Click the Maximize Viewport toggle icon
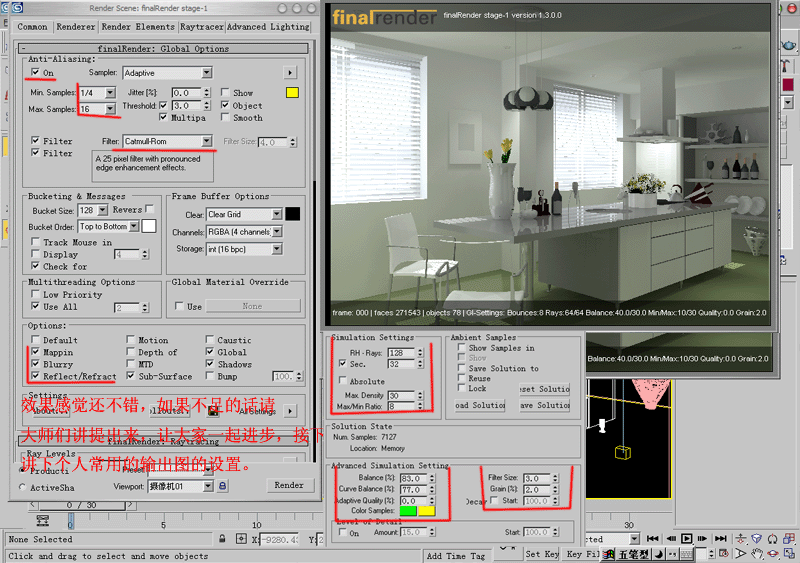Viewport: 800px width, 563px height. click(789, 553)
